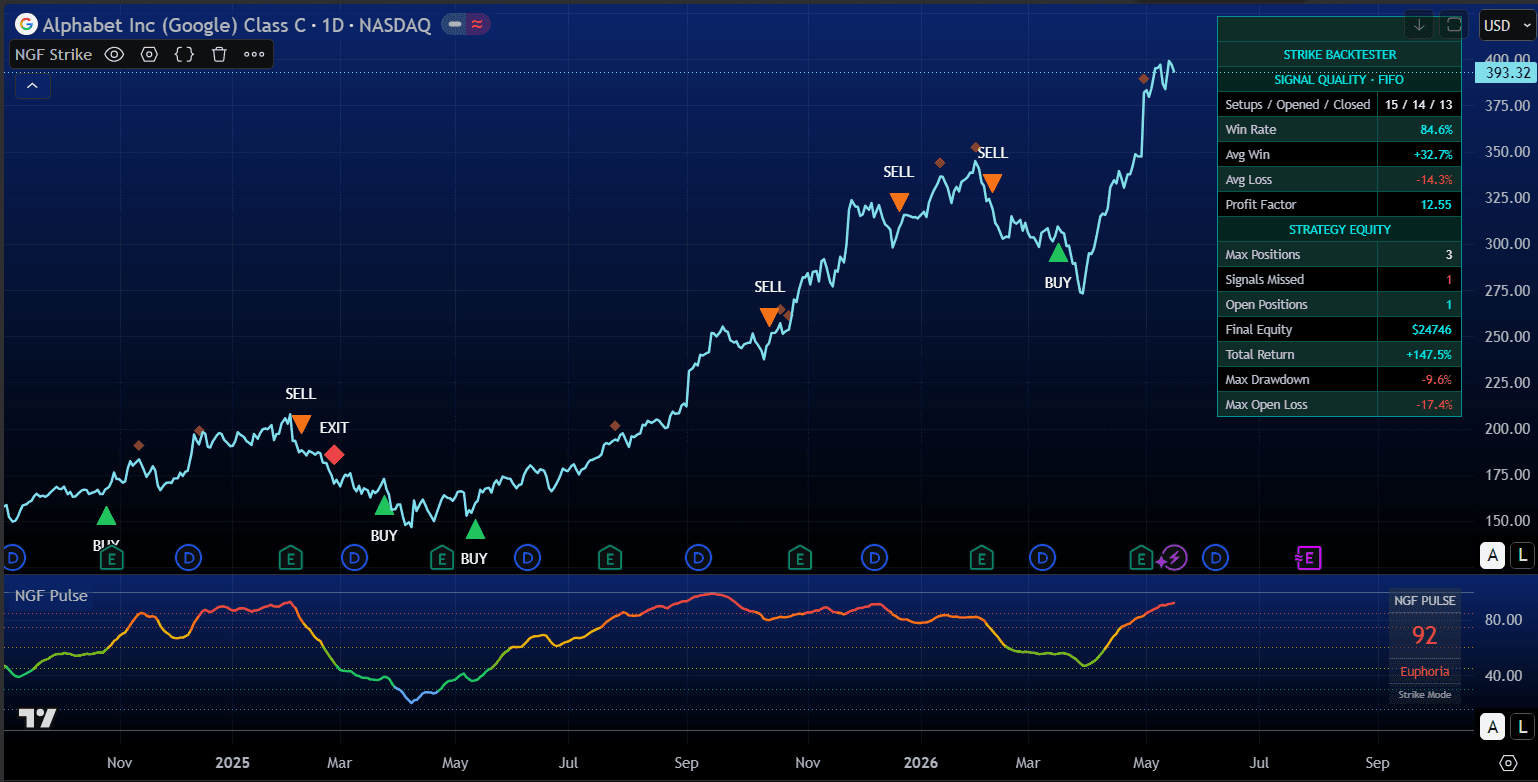The width and height of the screenshot is (1538, 782).
Task: Click Setups / Opened / Closed value 15 / 14 / 13
Action: click(1419, 105)
